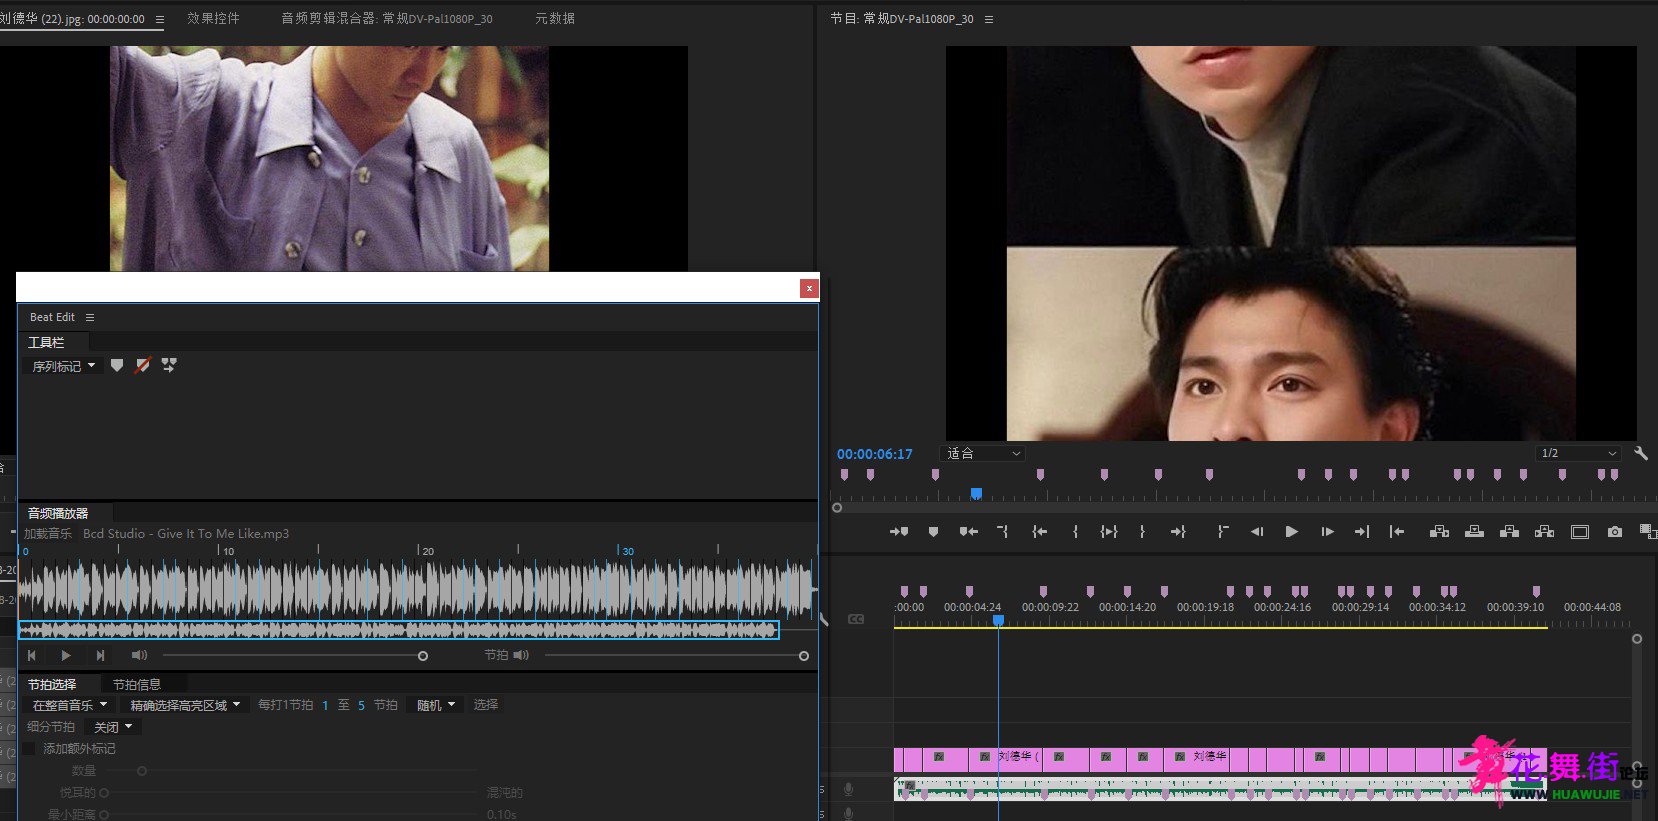Image resolution: width=1658 pixels, height=821 pixels.
Task: Click the 加载音乐 button
Action: pos(48,534)
